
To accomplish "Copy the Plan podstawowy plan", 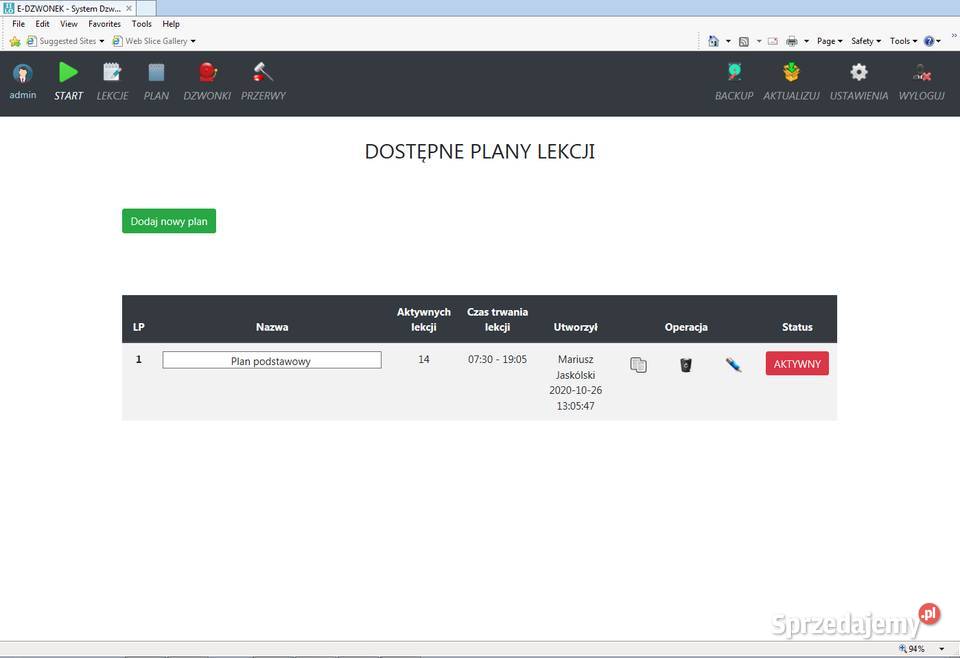I will pos(638,365).
